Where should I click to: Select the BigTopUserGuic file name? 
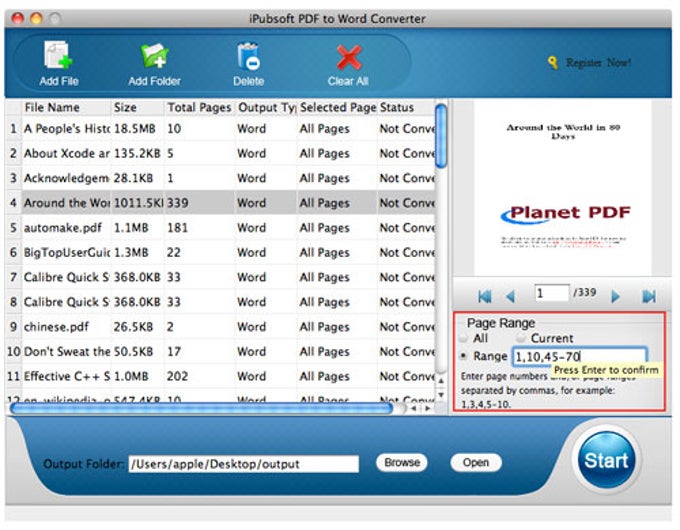tap(66, 252)
